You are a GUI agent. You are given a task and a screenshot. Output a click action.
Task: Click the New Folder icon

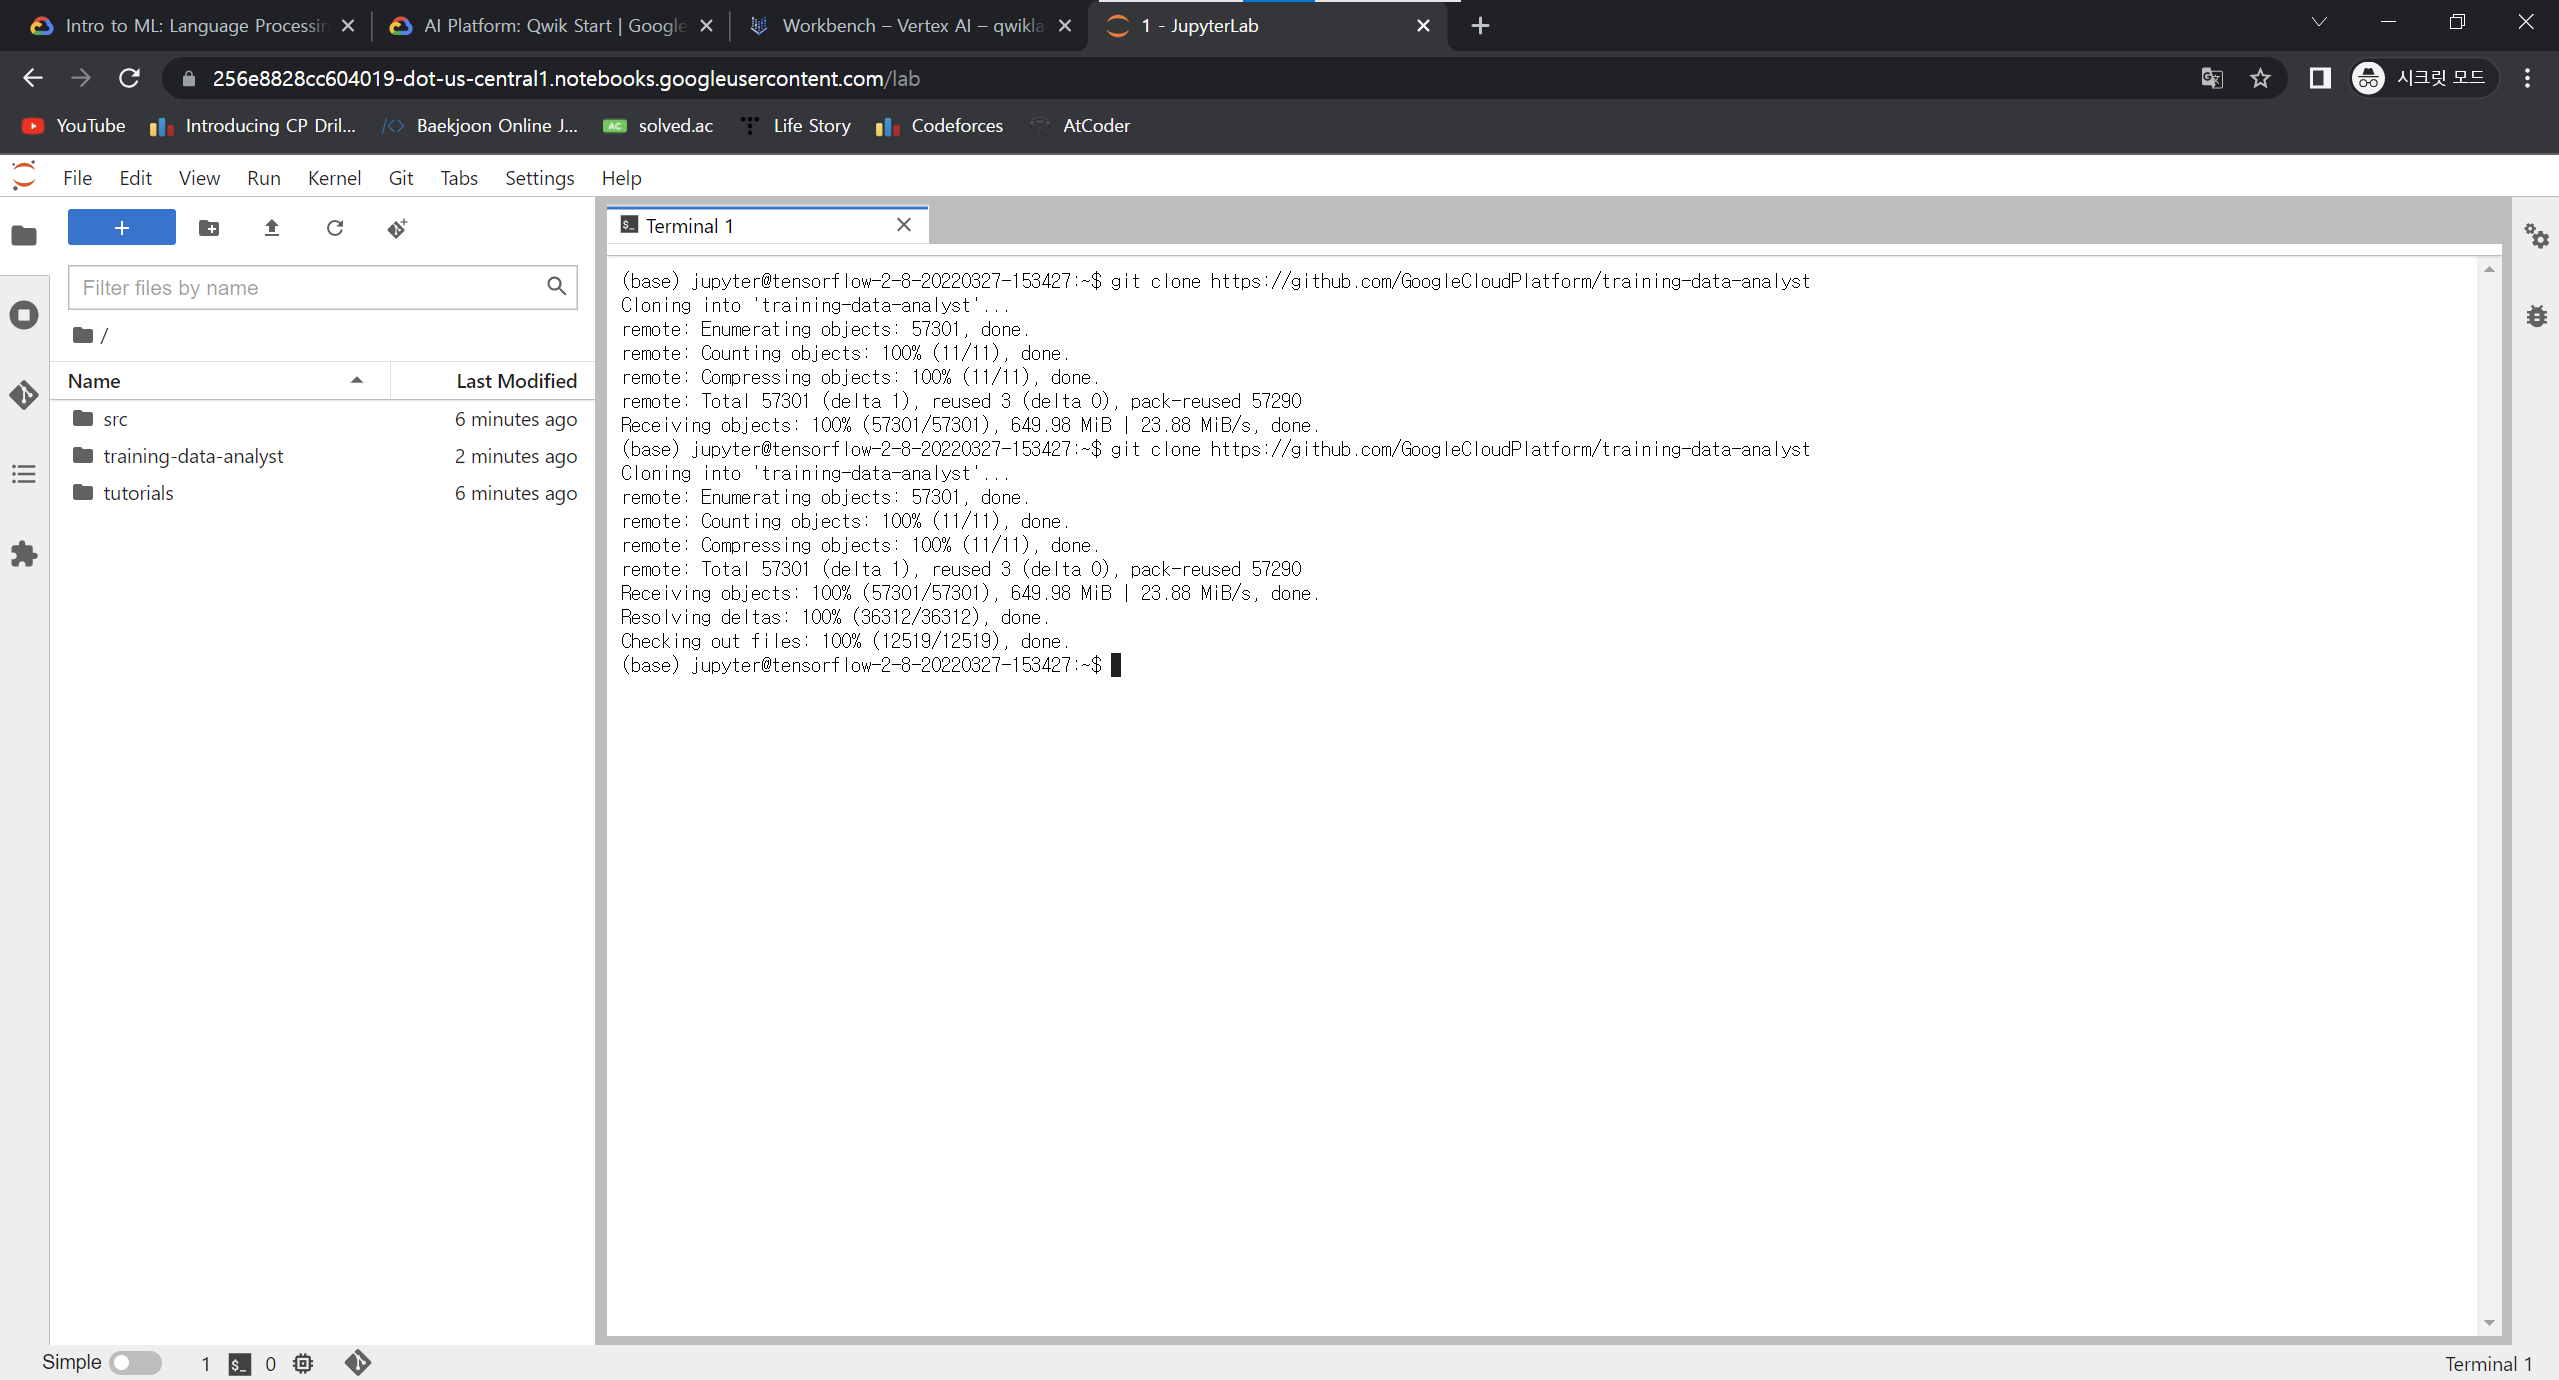pos(209,228)
